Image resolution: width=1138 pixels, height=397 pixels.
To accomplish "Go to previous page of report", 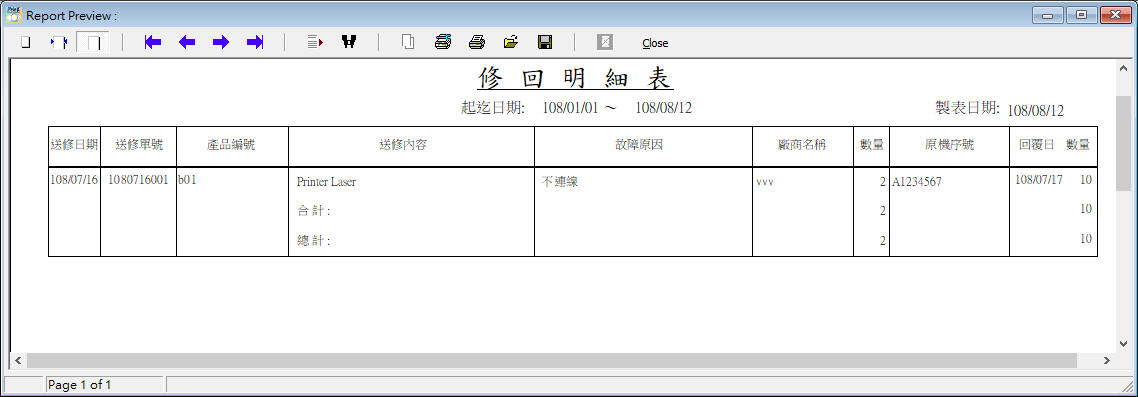I will coord(187,43).
